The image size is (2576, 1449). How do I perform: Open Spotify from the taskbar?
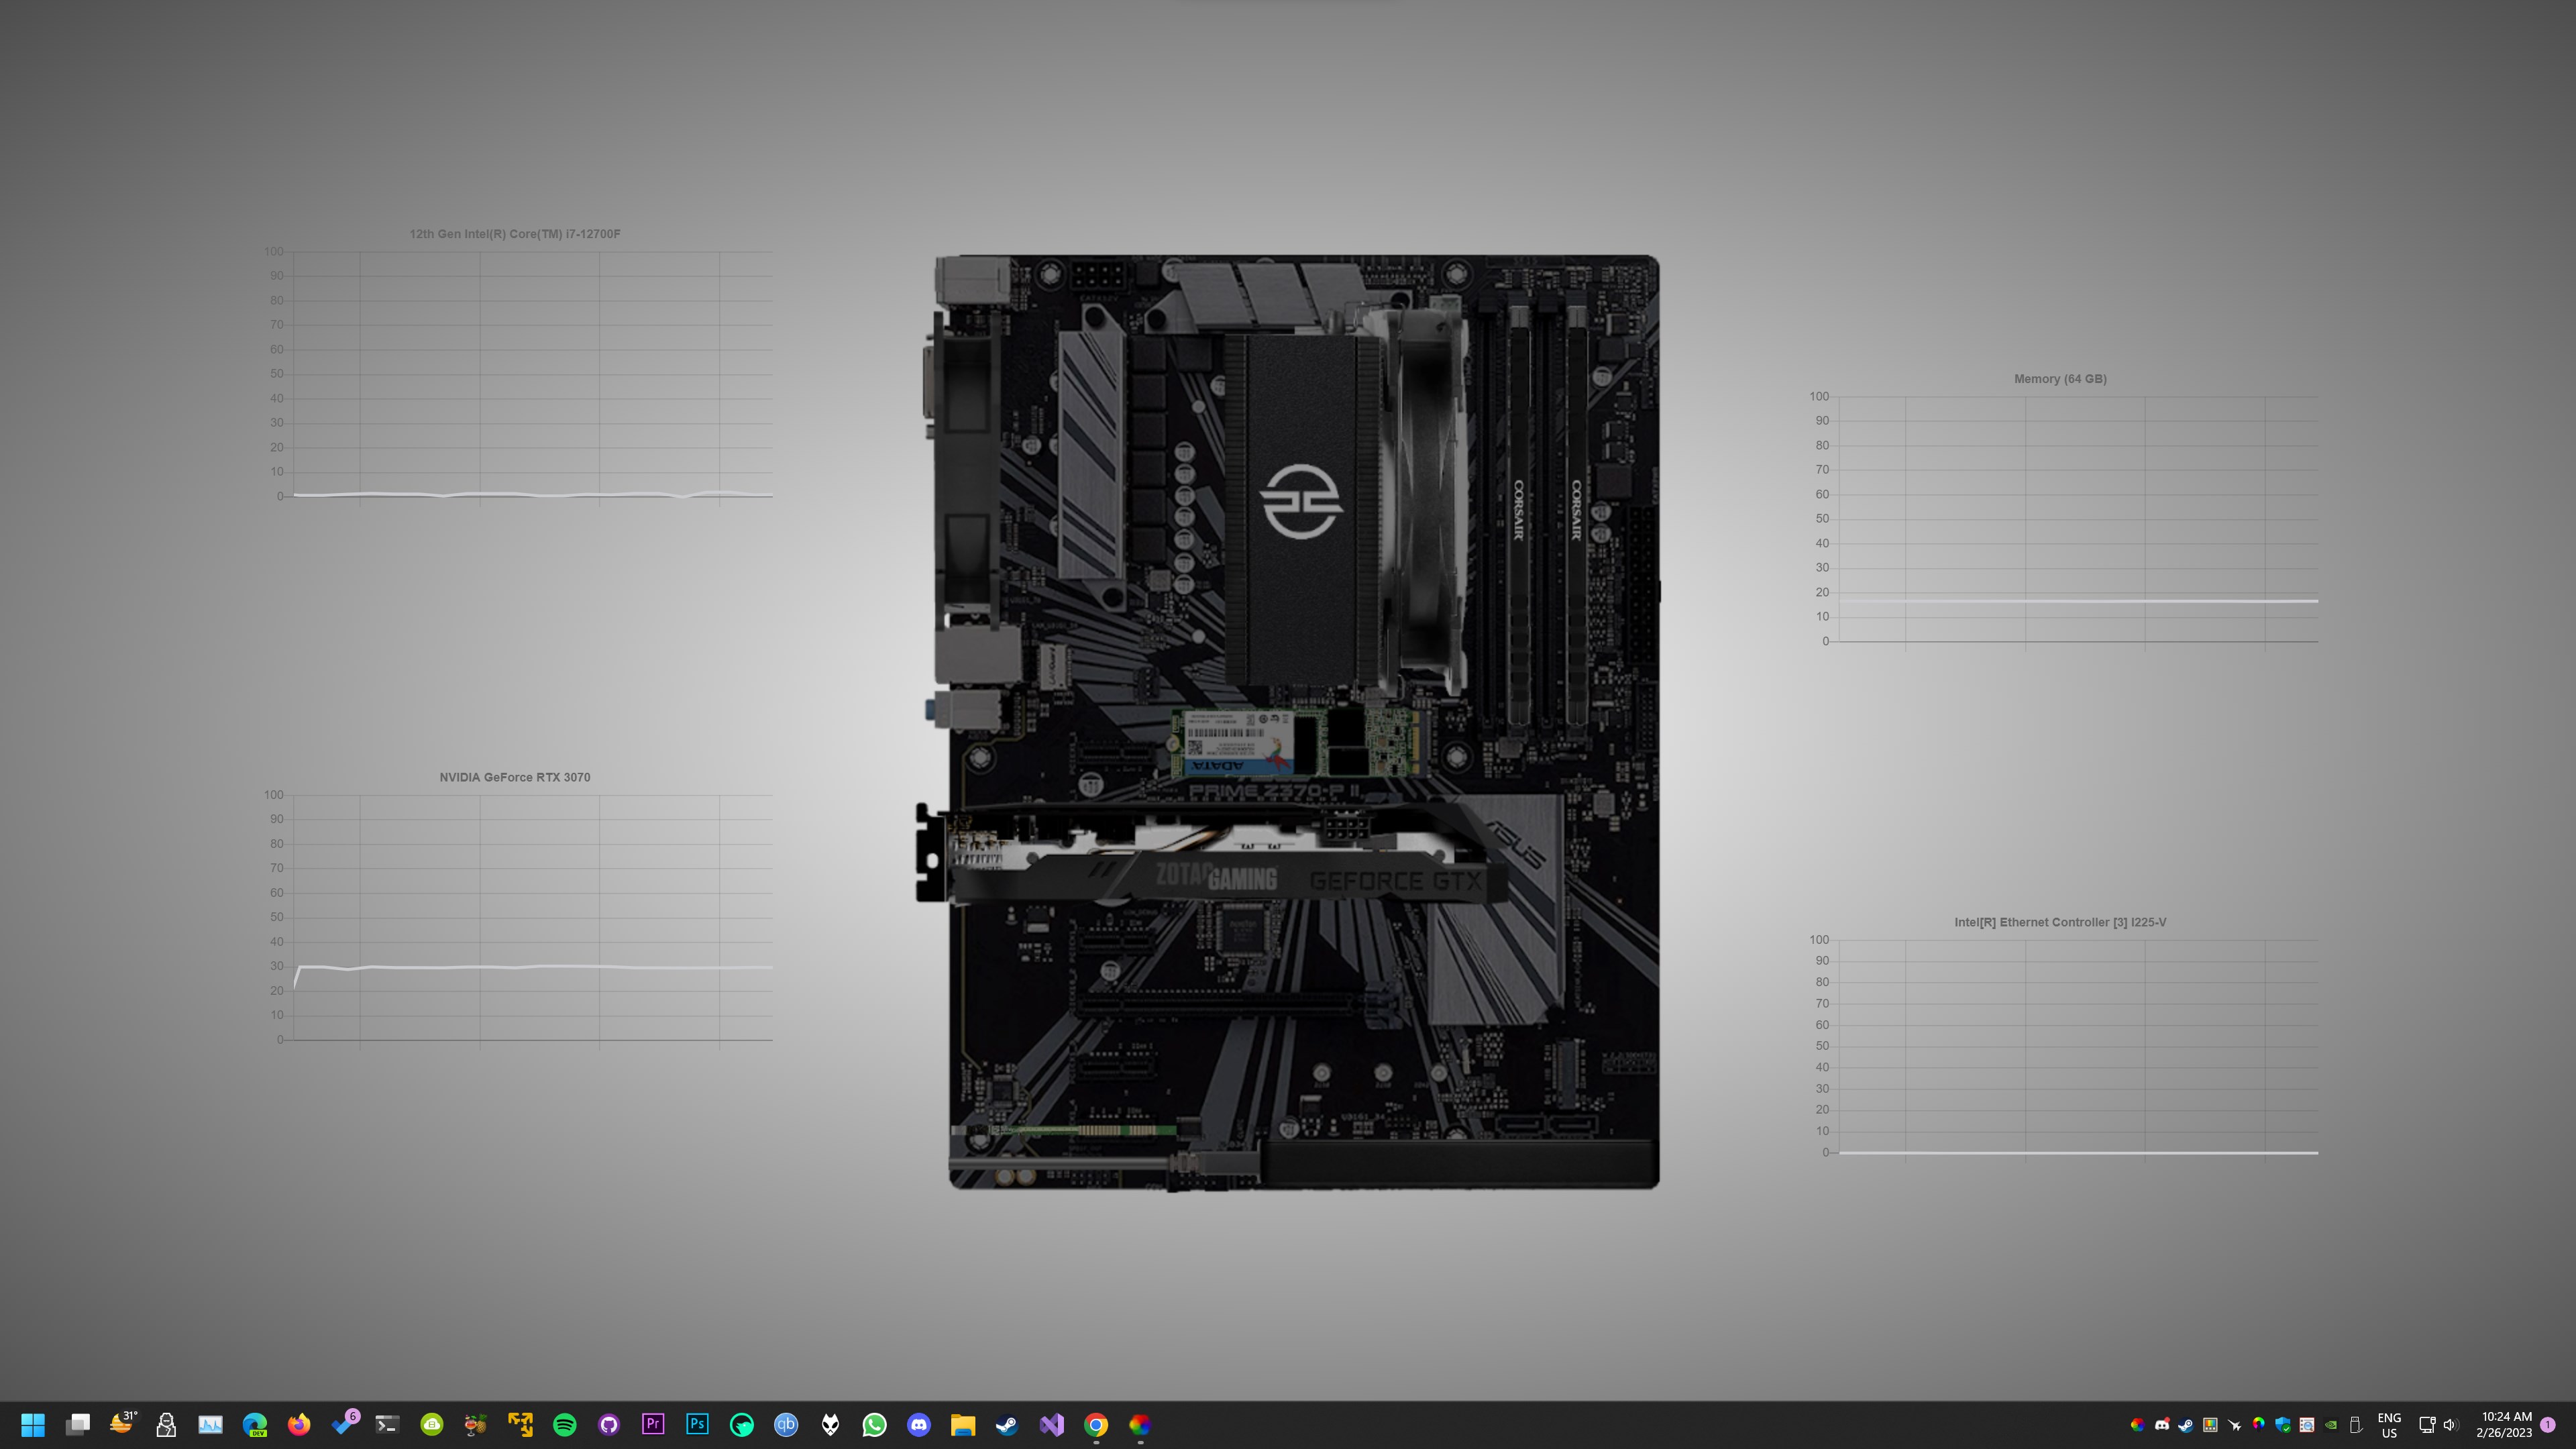(566, 1424)
